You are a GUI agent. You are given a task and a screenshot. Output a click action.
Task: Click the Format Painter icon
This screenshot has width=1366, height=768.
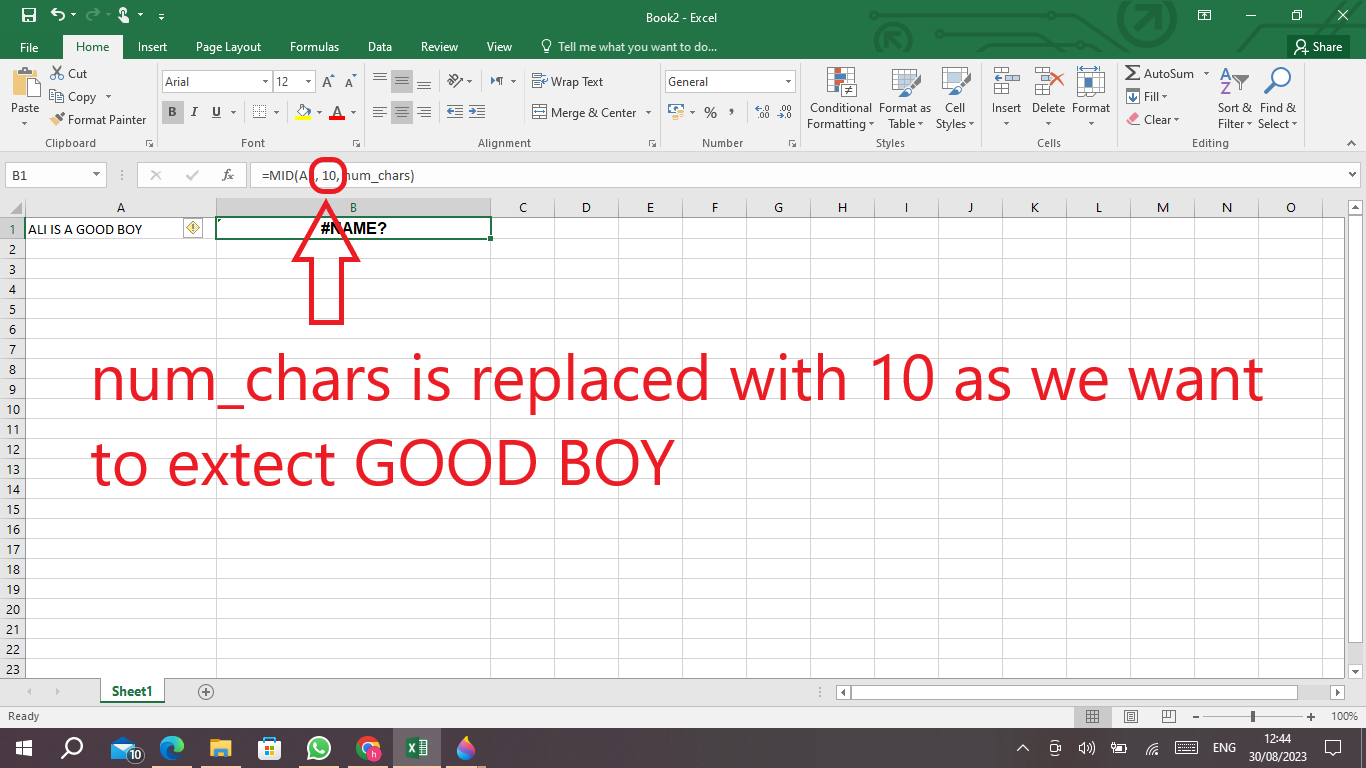(57, 120)
